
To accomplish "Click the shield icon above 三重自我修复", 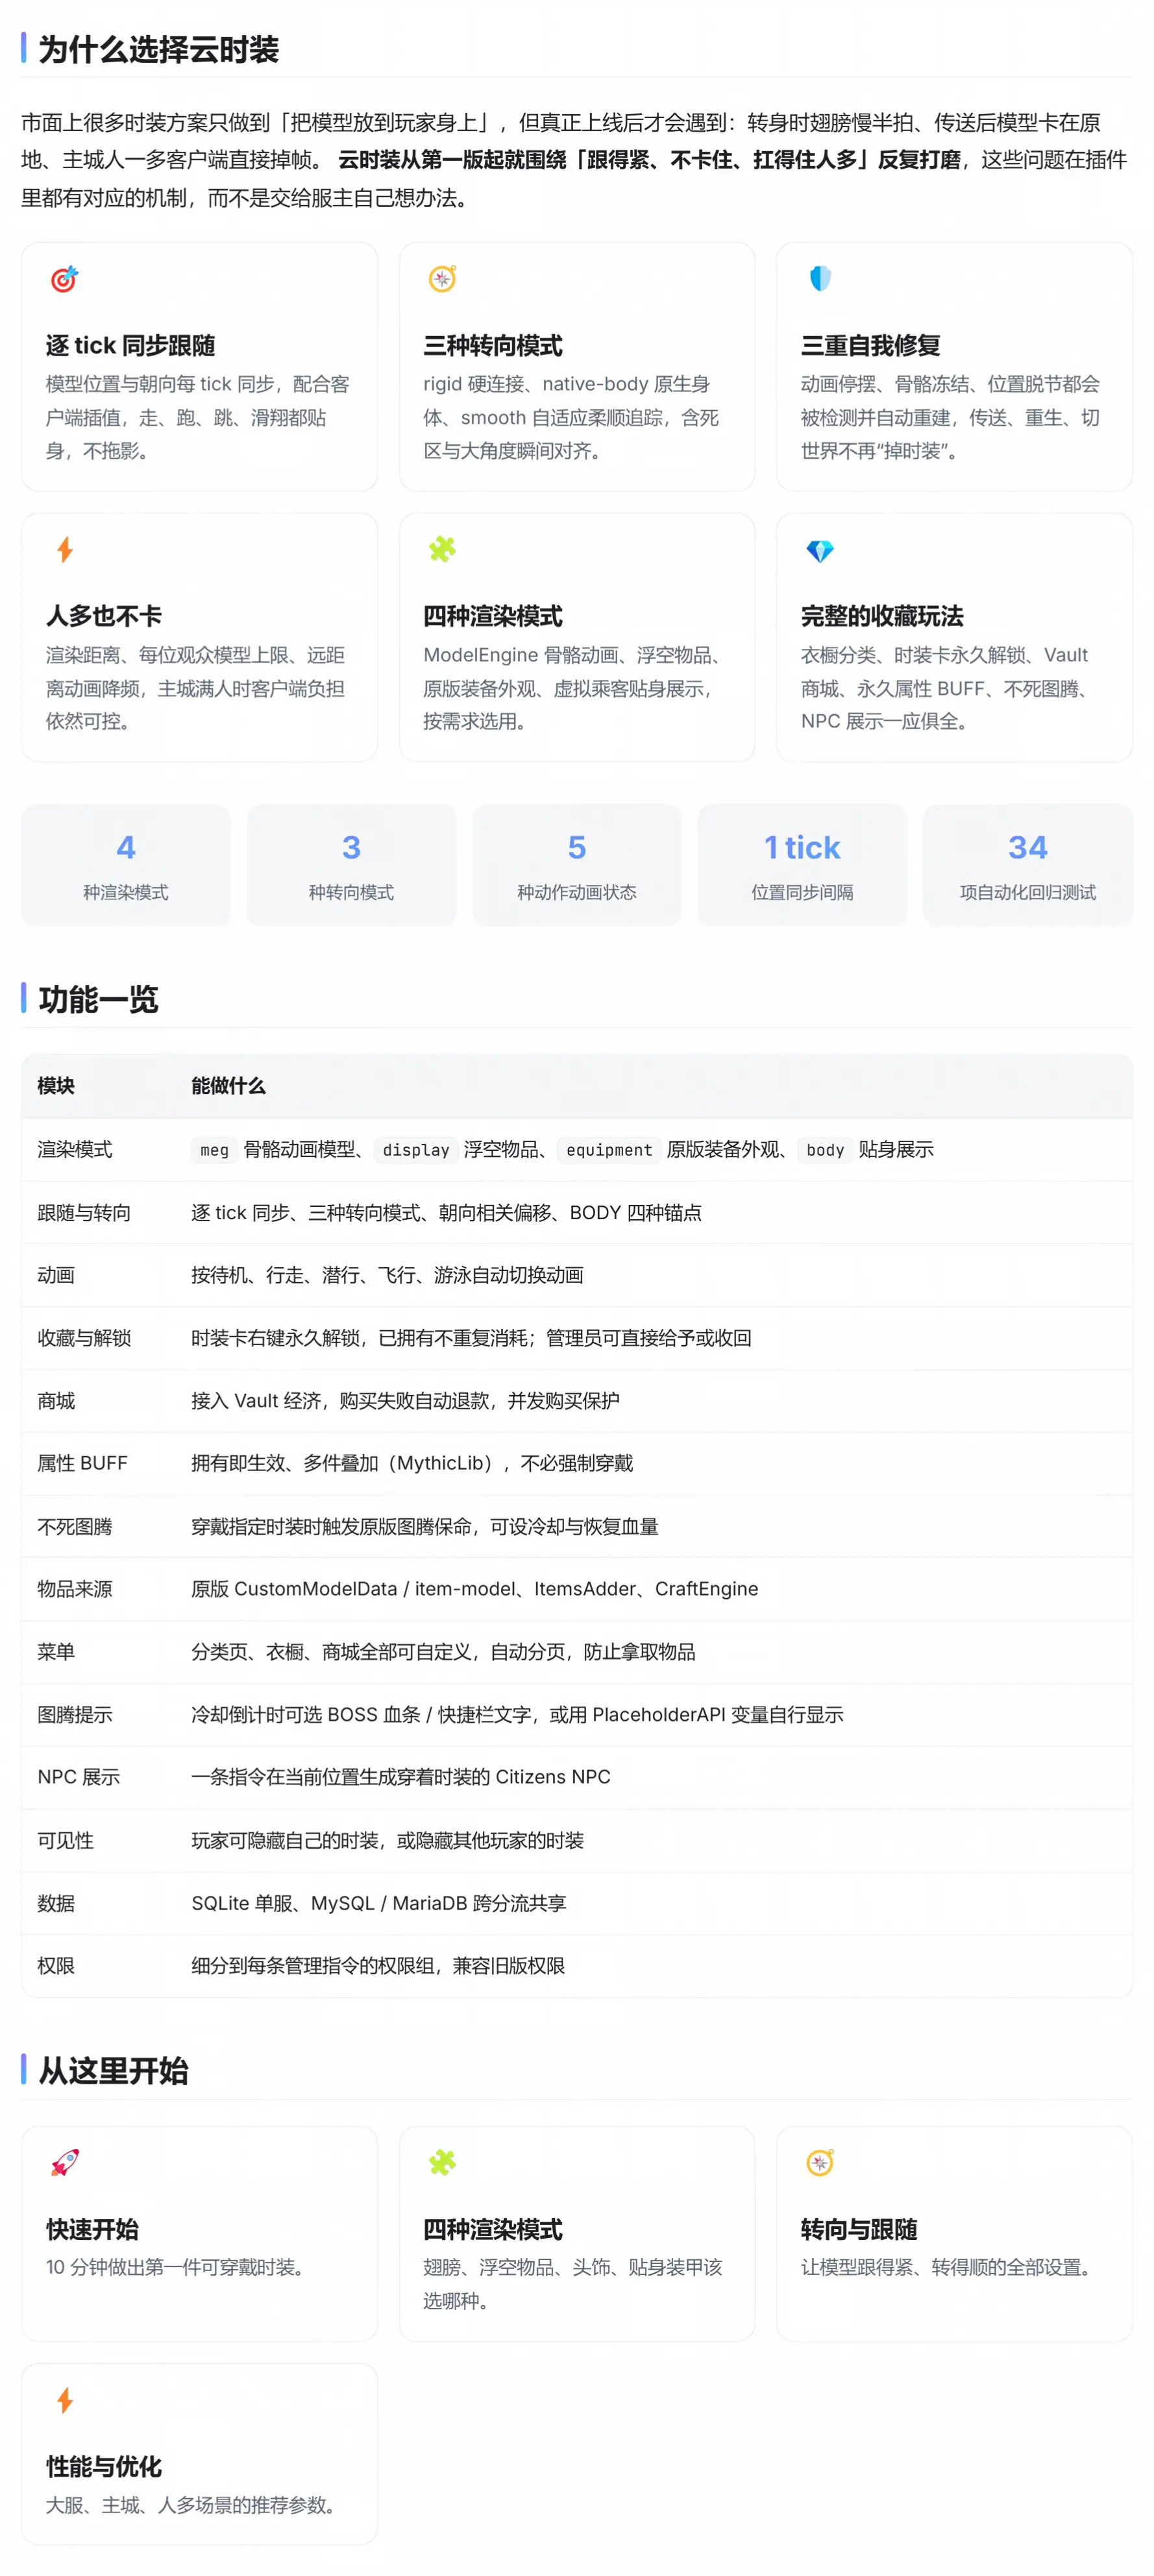I will (x=820, y=279).
